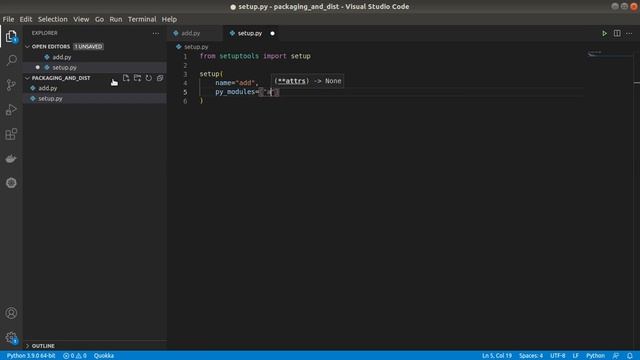This screenshot has height=360, width=640.
Task: Open the Edit menu
Action: [26, 19]
